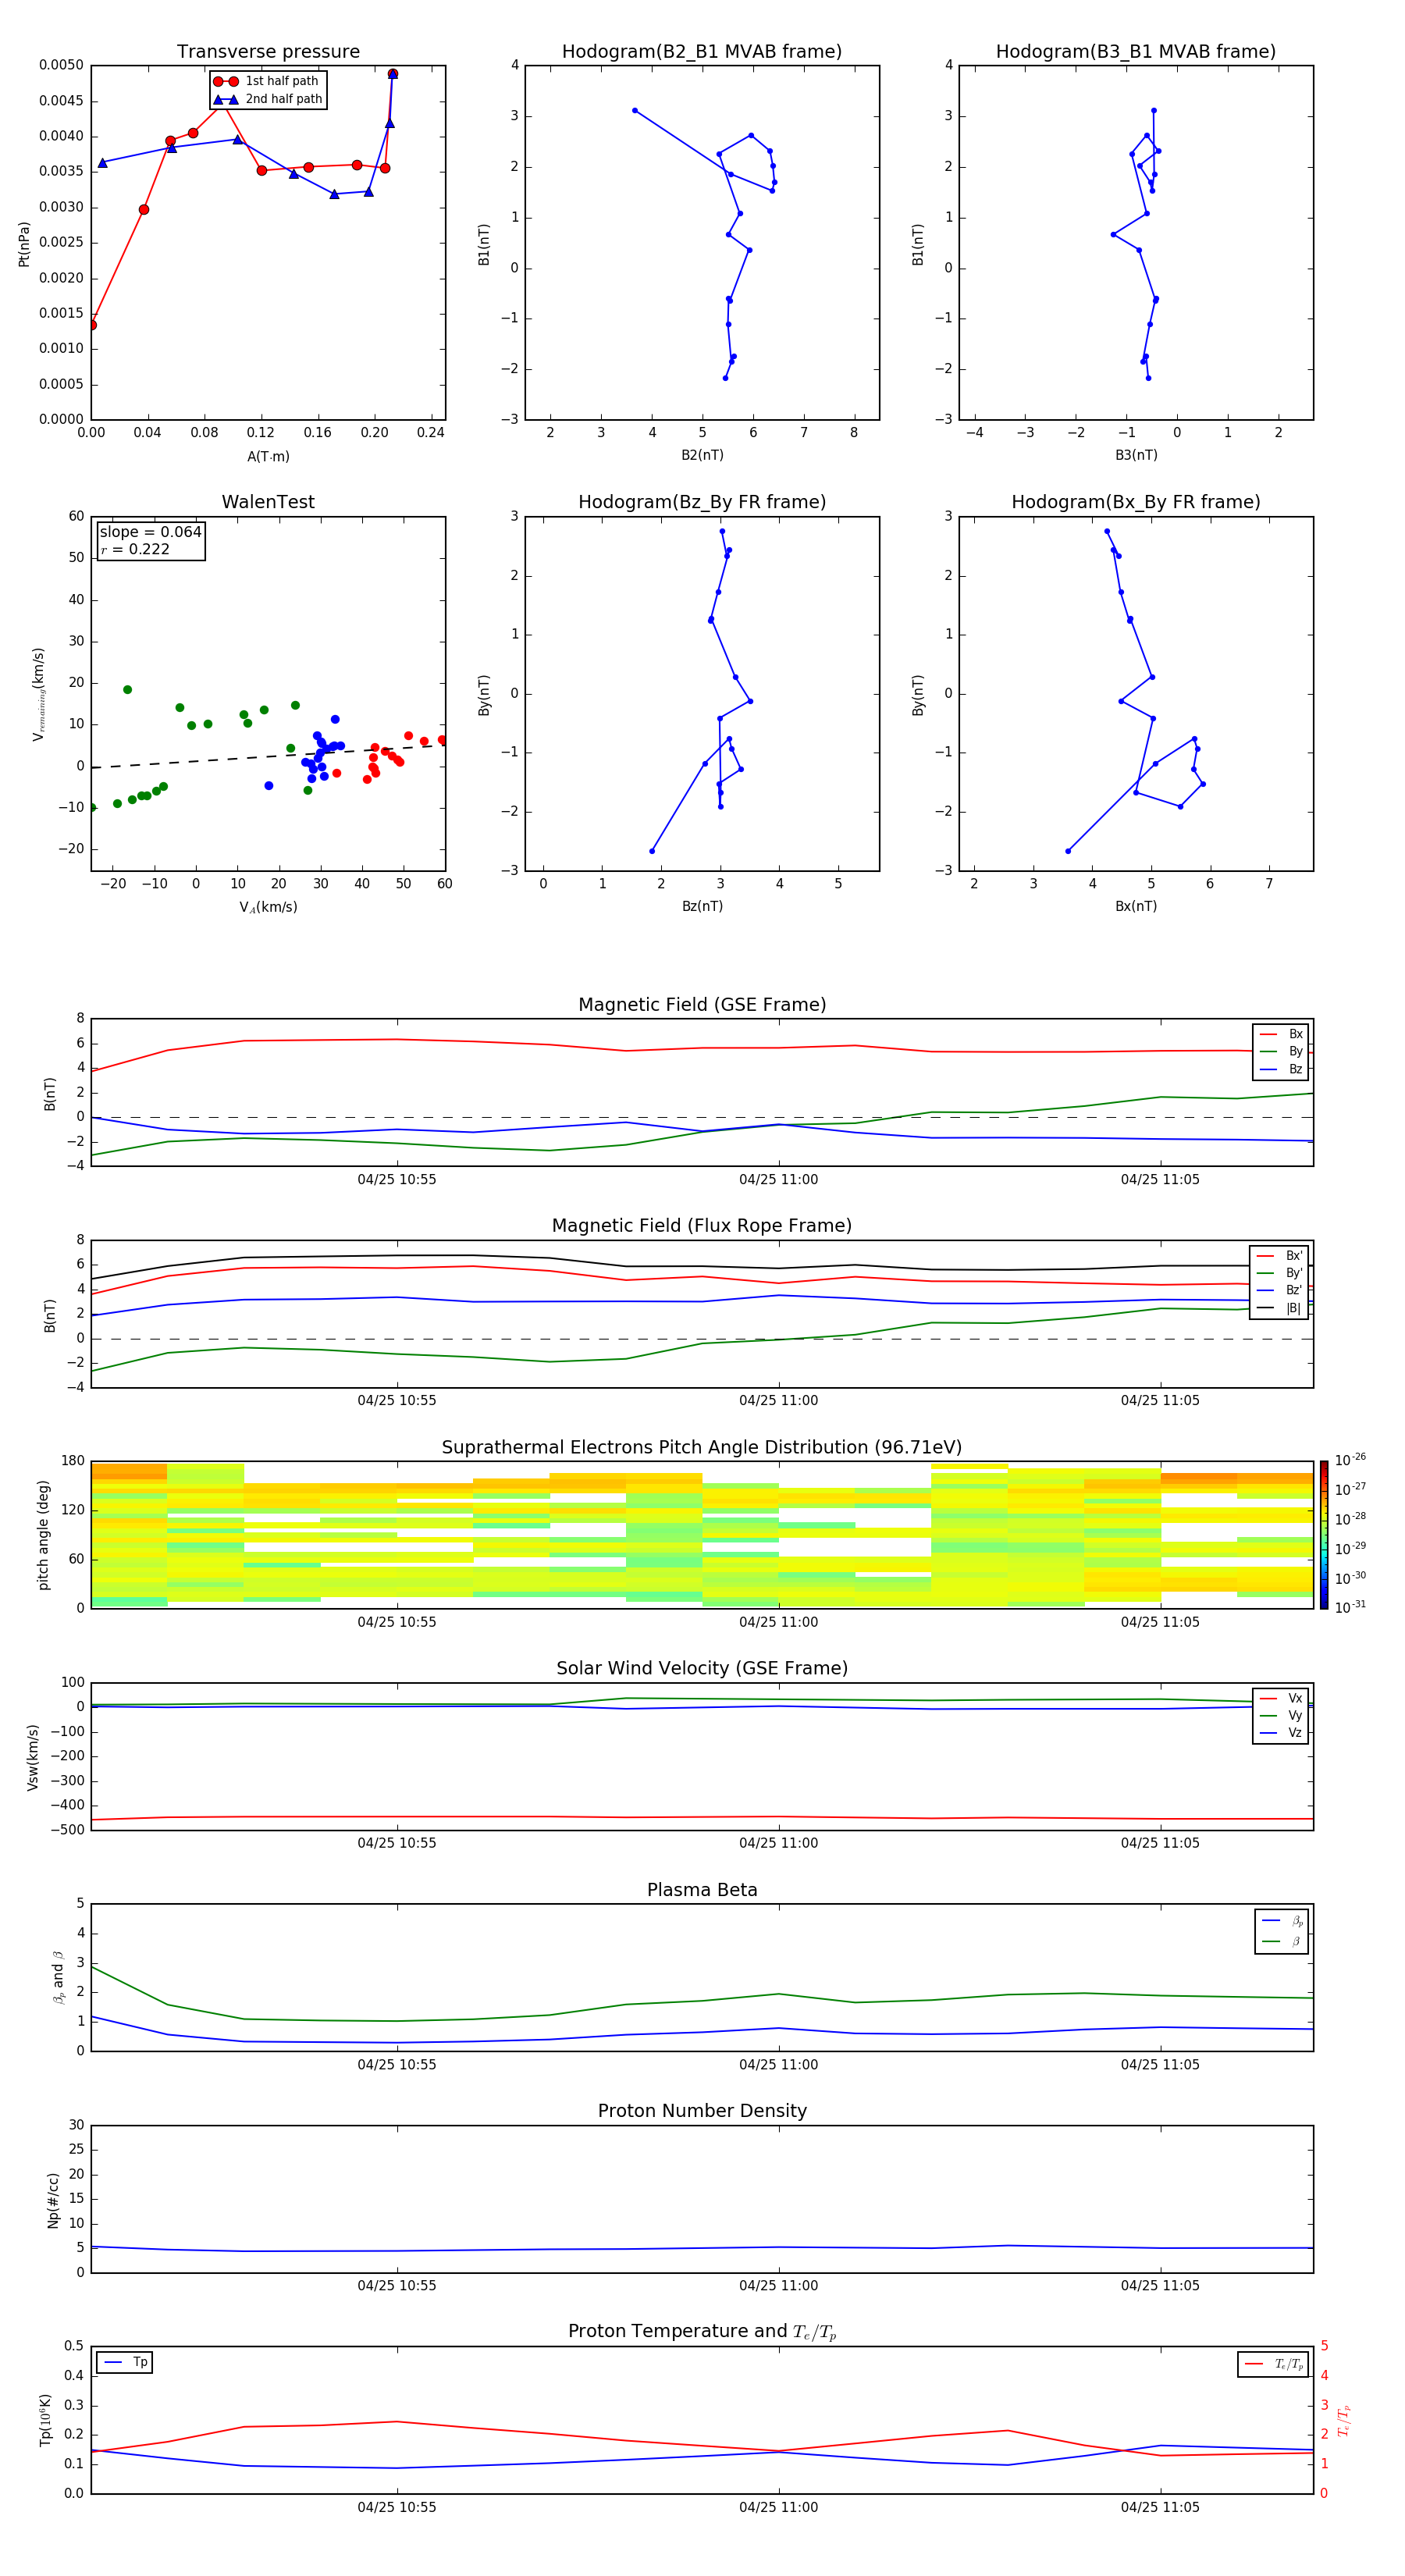Click '04/25 11:05' tick under Plasma Beta
Screen dimensions: 1405x2576
[1160, 2064]
